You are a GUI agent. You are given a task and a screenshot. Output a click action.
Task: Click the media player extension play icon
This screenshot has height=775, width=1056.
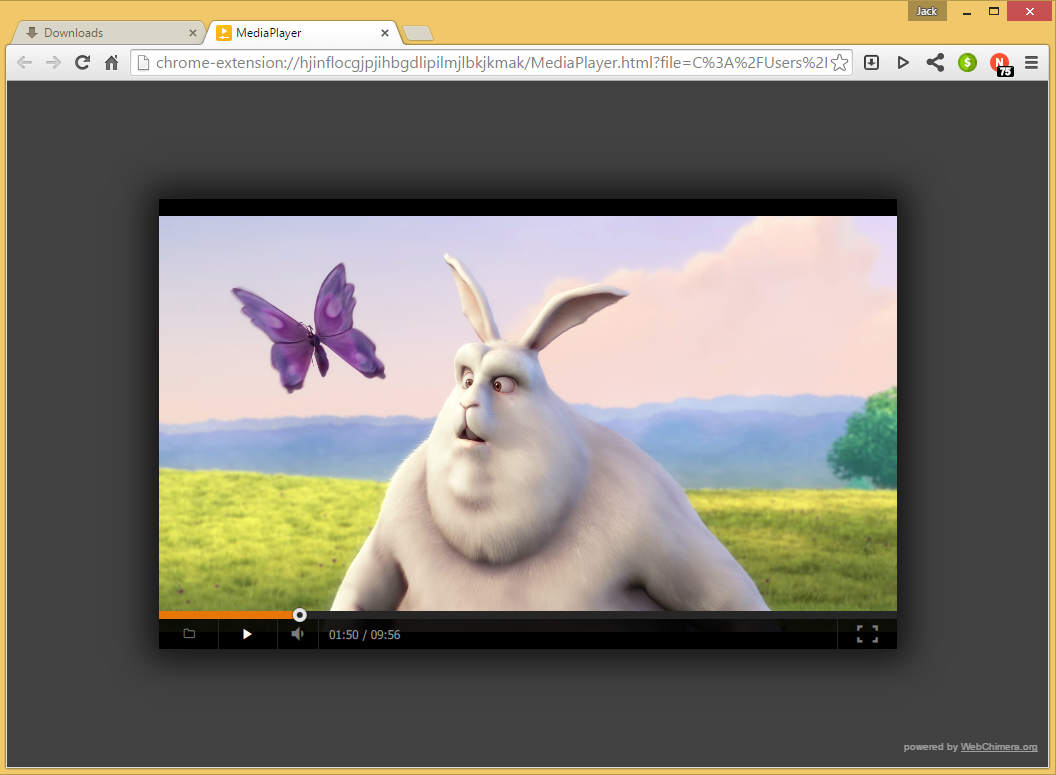[x=903, y=63]
